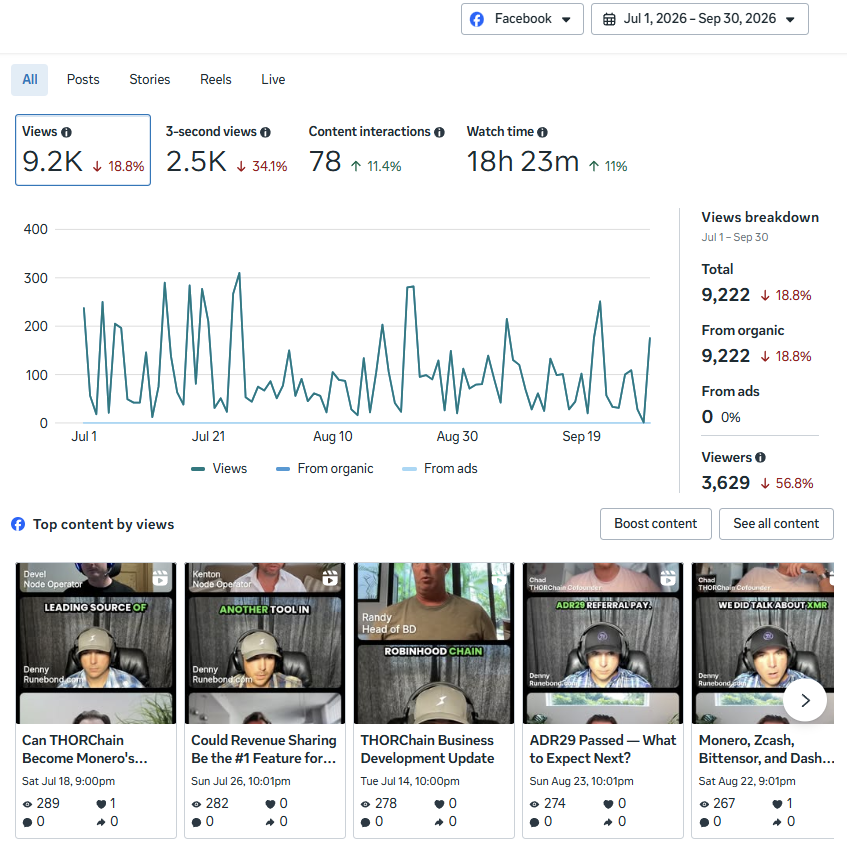Click the info icon next to Content interactions
This screenshot has height=851, width=847.
click(x=440, y=132)
